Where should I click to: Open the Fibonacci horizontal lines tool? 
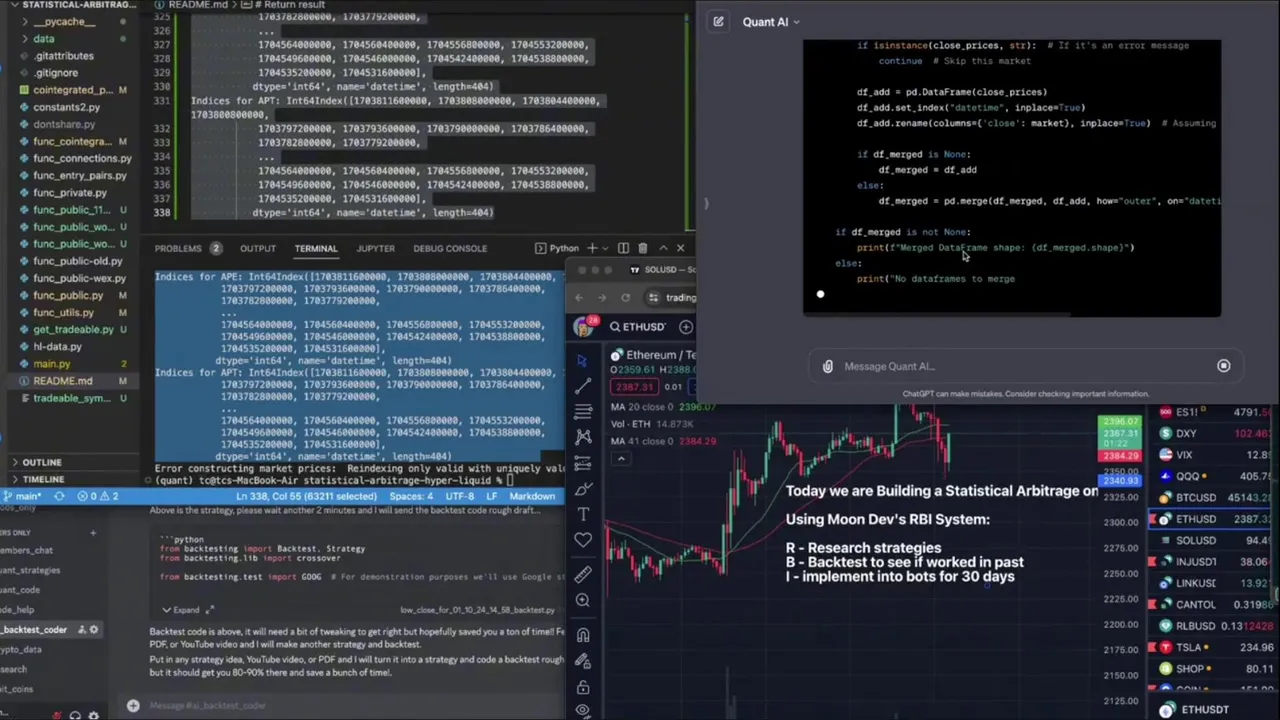click(583, 411)
